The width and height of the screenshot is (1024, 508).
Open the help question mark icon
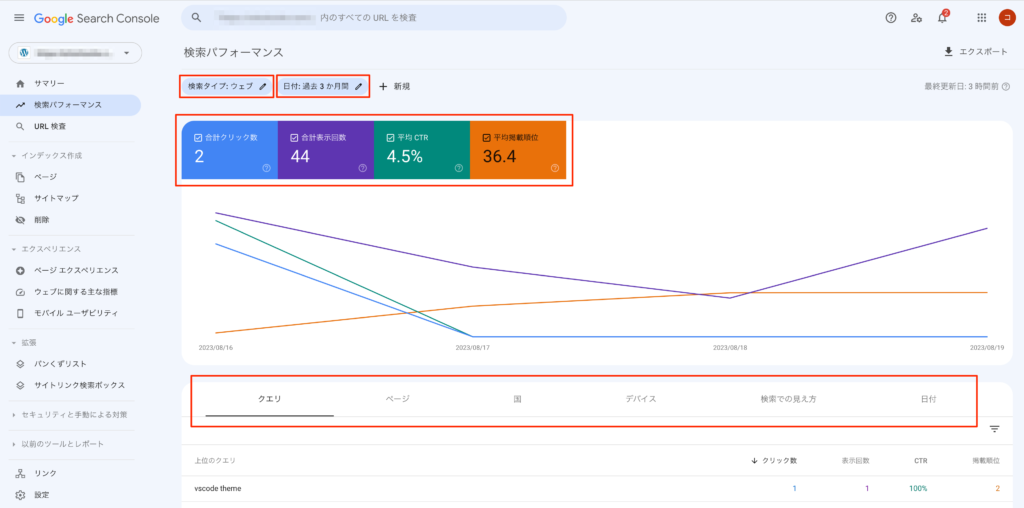[891, 18]
